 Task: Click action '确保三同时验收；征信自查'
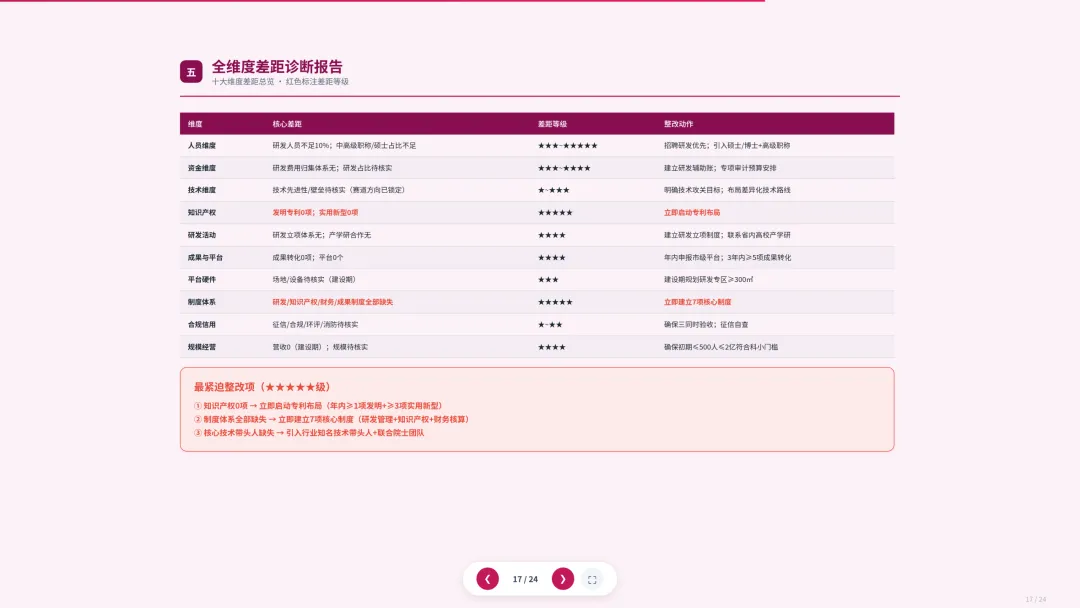(x=706, y=324)
